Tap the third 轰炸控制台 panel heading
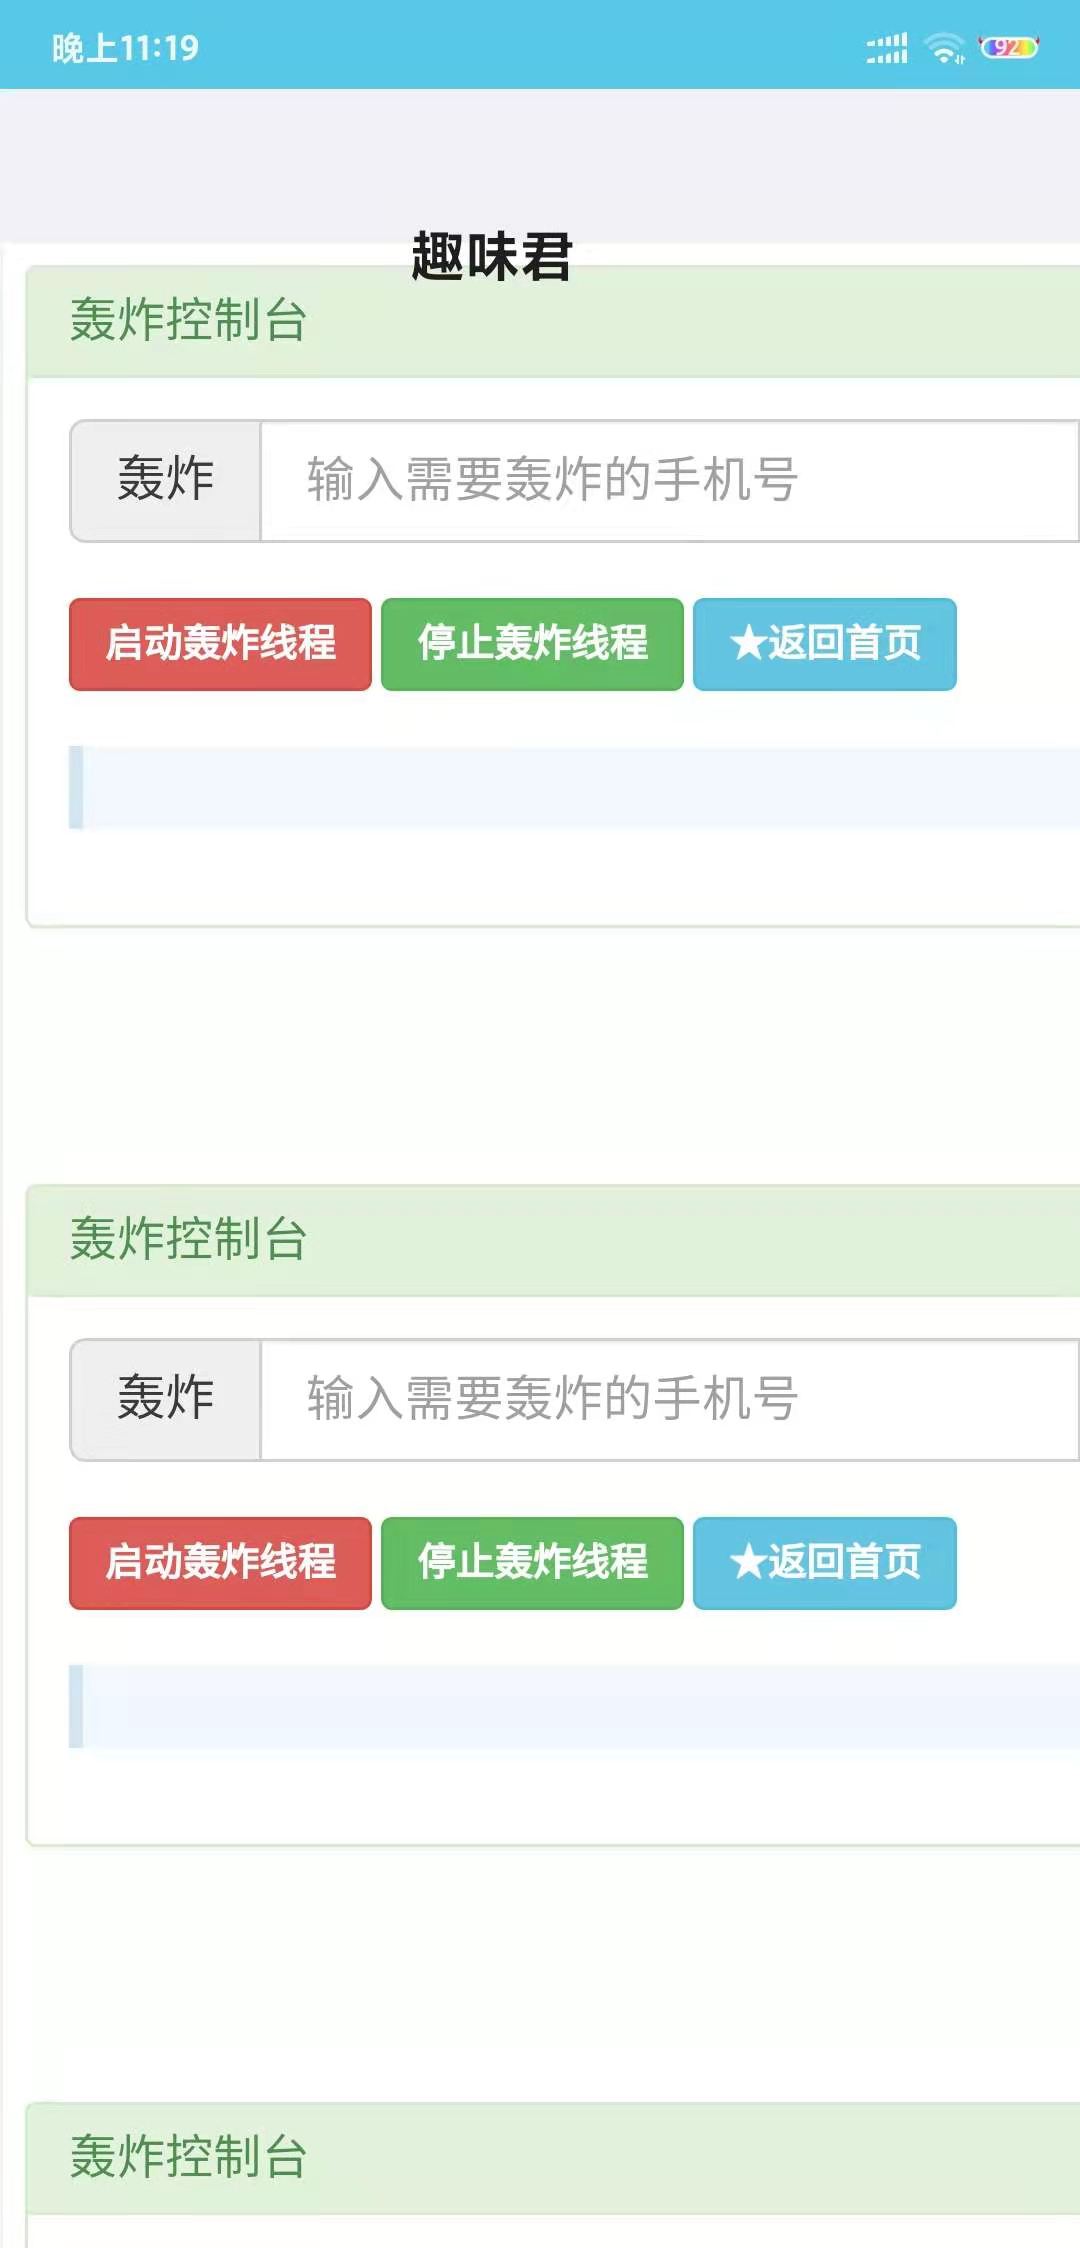The height and width of the screenshot is (2248, 1080). pos(188,2158)
